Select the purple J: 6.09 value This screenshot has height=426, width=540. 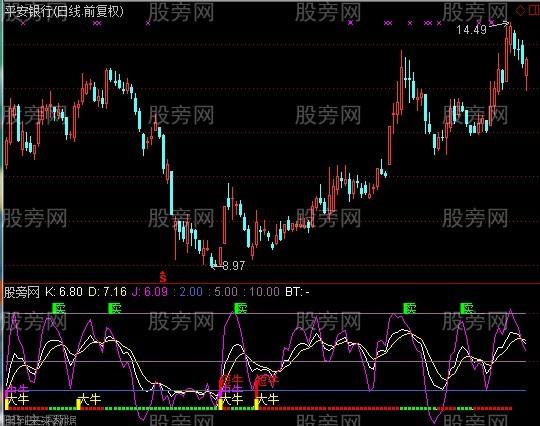point(150,292)
